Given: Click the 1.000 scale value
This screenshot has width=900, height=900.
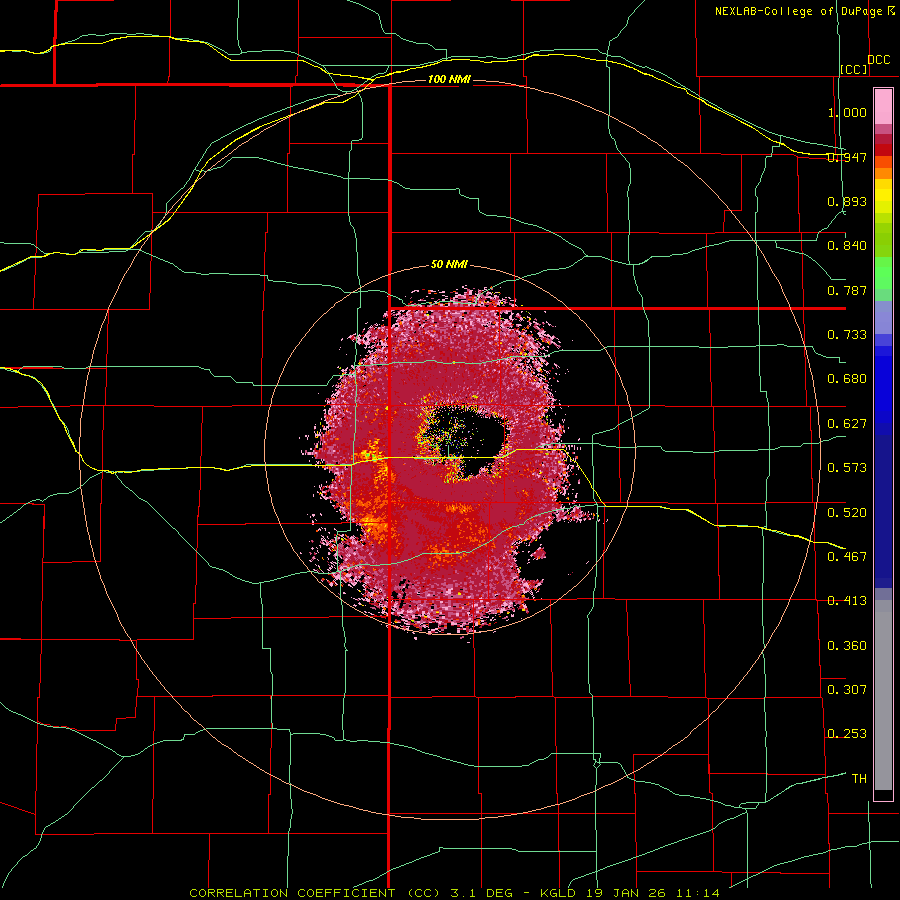Looking at the screenshot, I should 847,112.
